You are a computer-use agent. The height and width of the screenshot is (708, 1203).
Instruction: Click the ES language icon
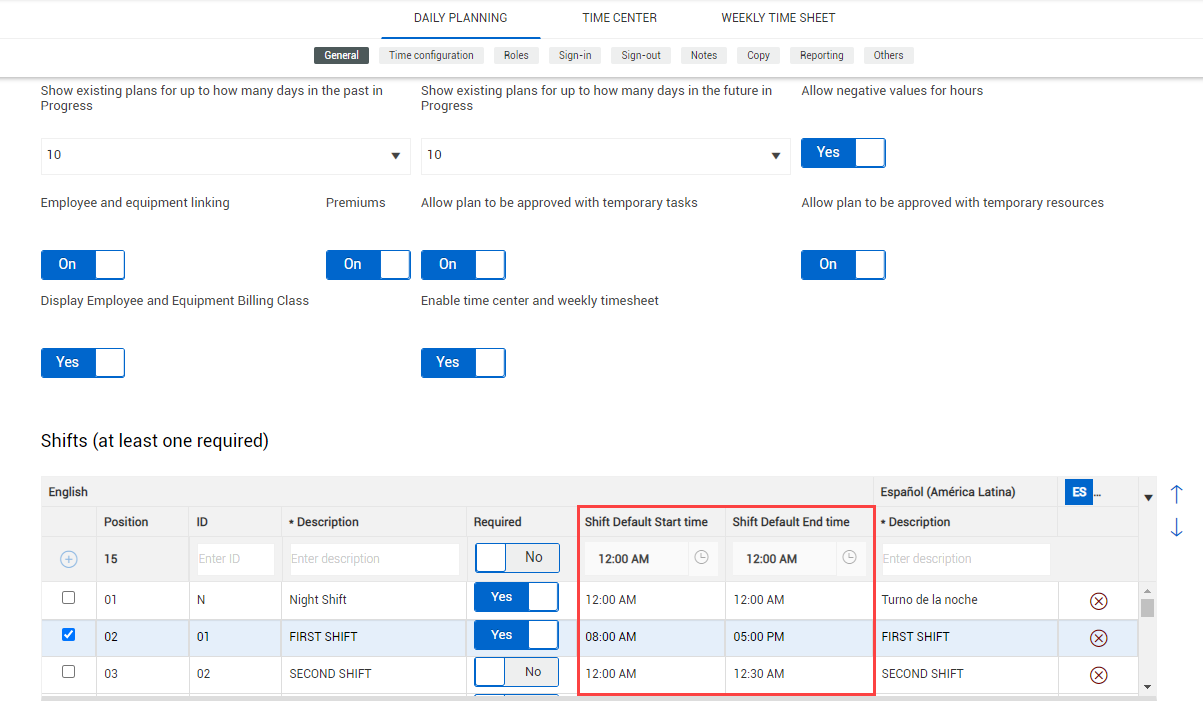[x=1079, y=492]
